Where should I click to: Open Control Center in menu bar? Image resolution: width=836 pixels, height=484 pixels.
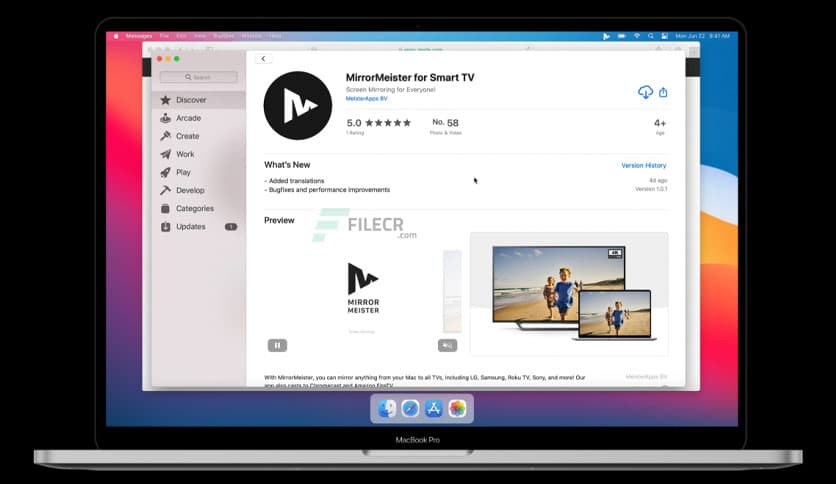(664, 36)
